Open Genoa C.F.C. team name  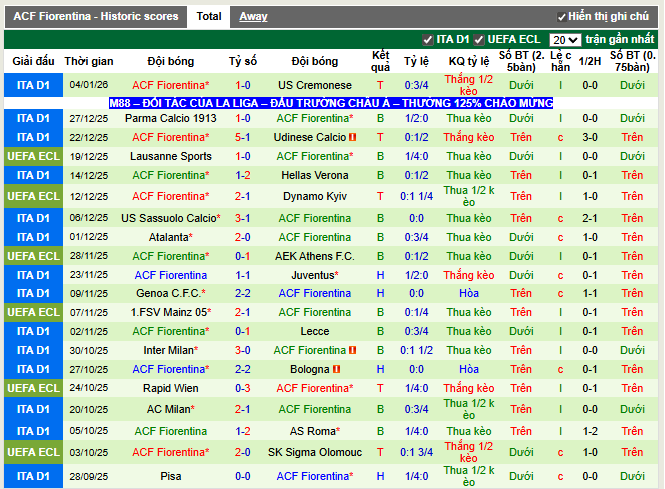[170, 293]
